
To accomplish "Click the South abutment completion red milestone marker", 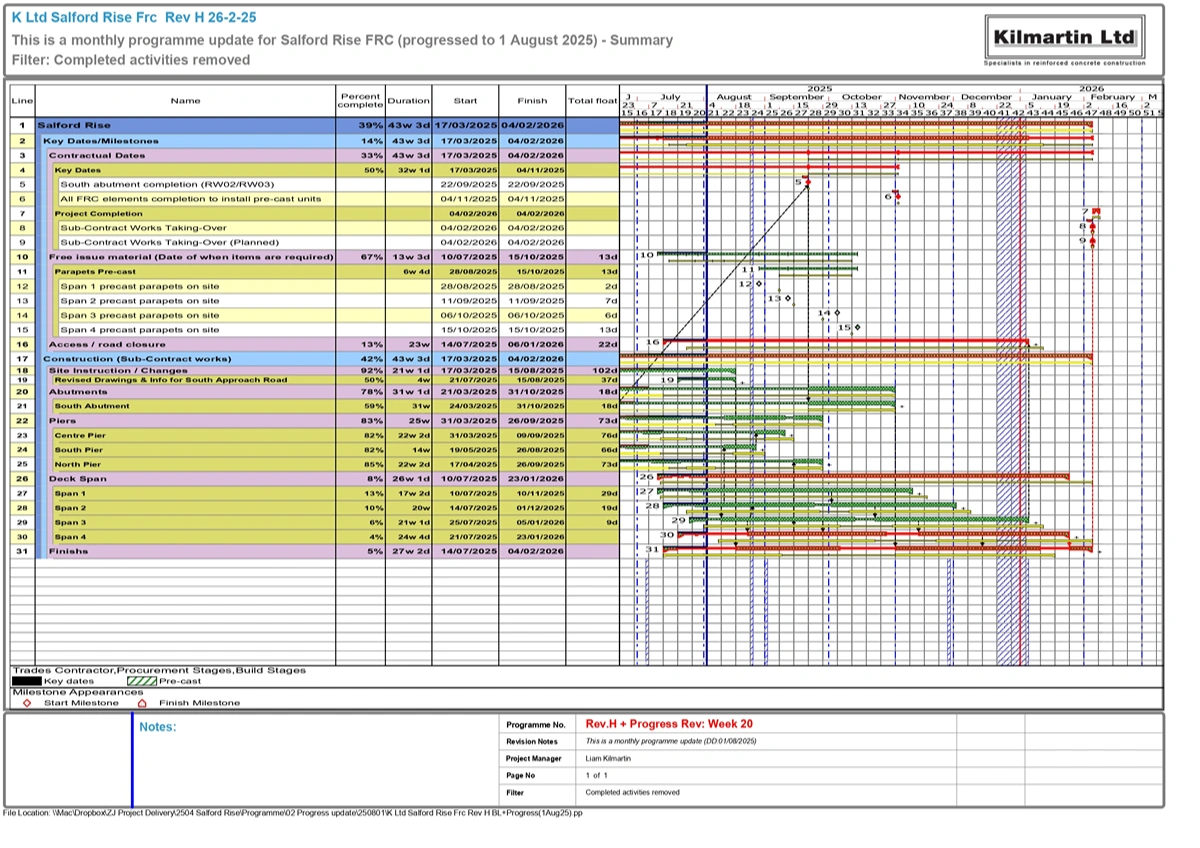I will pyautogui.click(x=807, y=182).
